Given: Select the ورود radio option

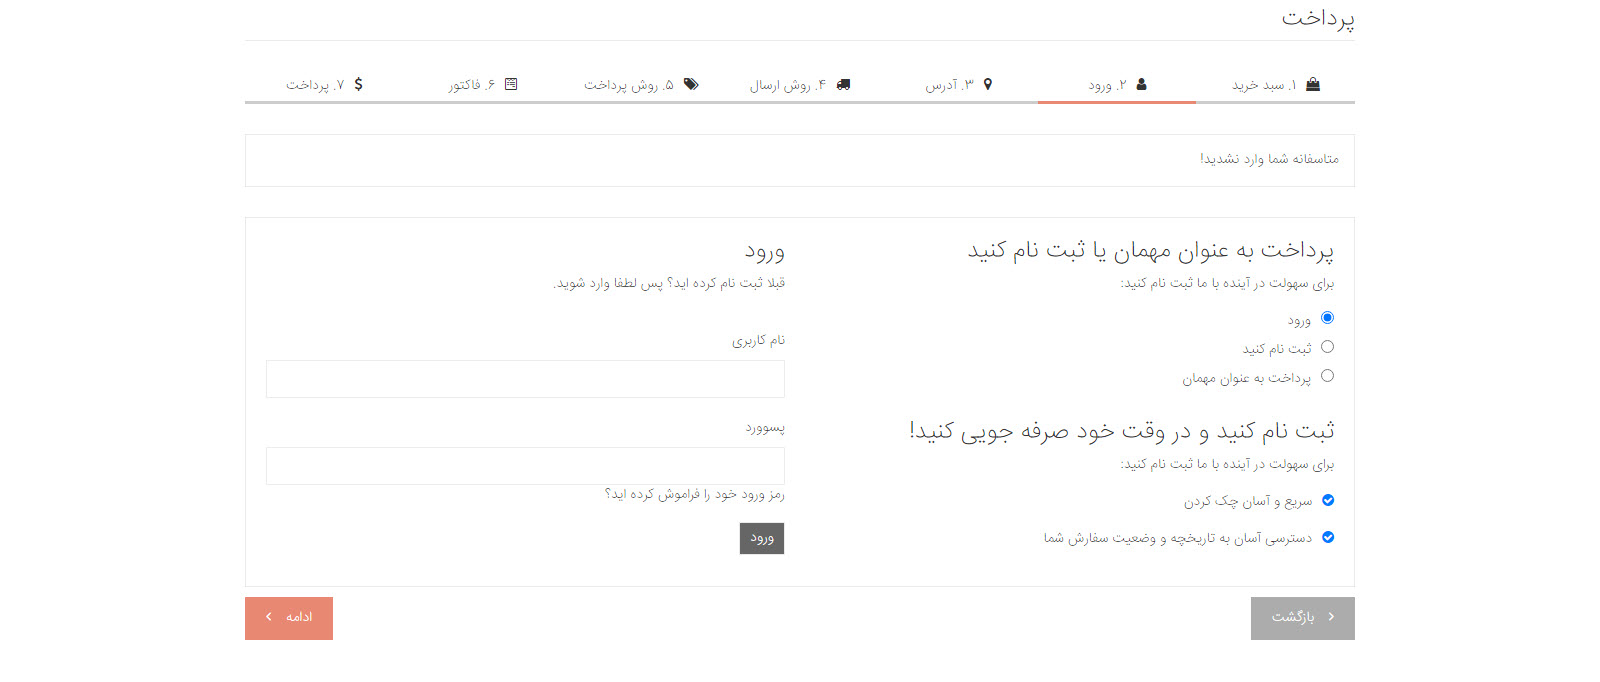Looking at the screenshot, I should (1327, 318).
